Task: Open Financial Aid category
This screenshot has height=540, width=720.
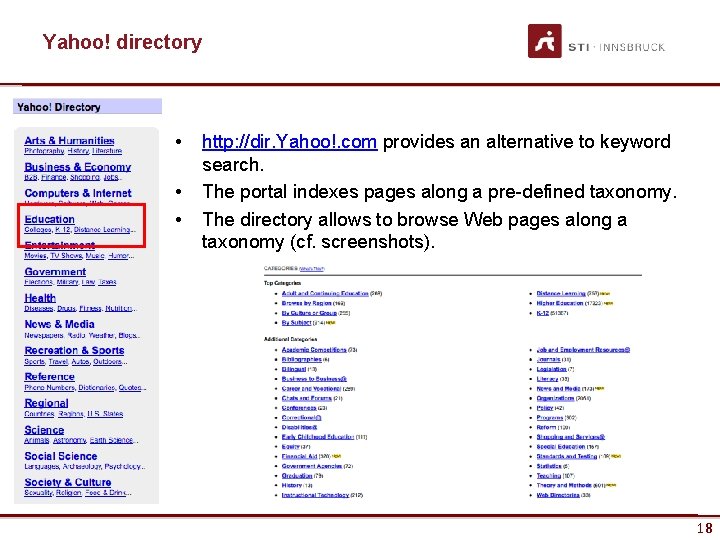Action: (x=300, y=456)
